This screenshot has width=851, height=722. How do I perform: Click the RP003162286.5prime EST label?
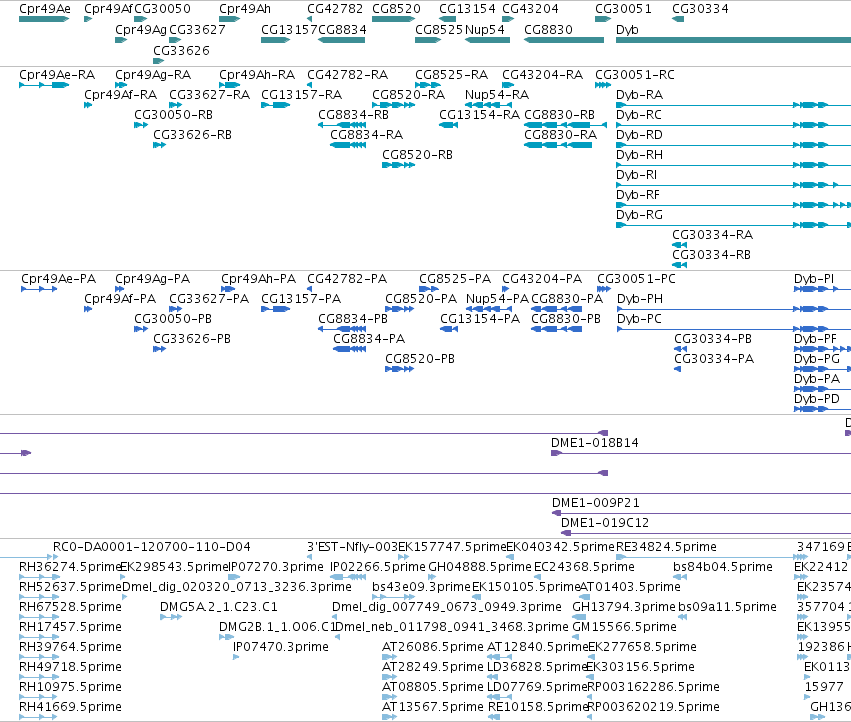[653, 687]
